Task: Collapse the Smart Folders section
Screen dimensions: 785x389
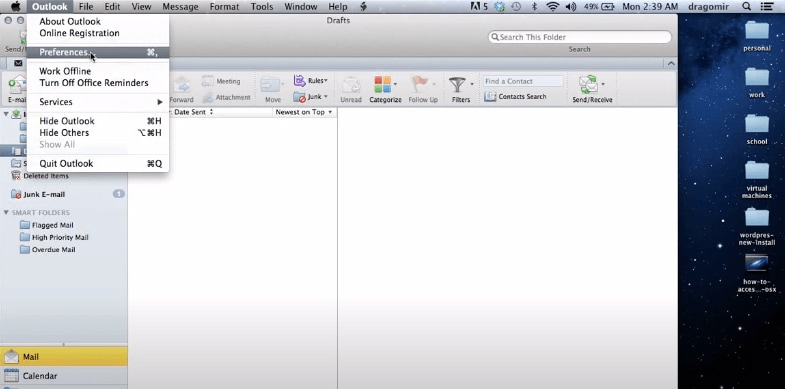Action: click(6, 212)
